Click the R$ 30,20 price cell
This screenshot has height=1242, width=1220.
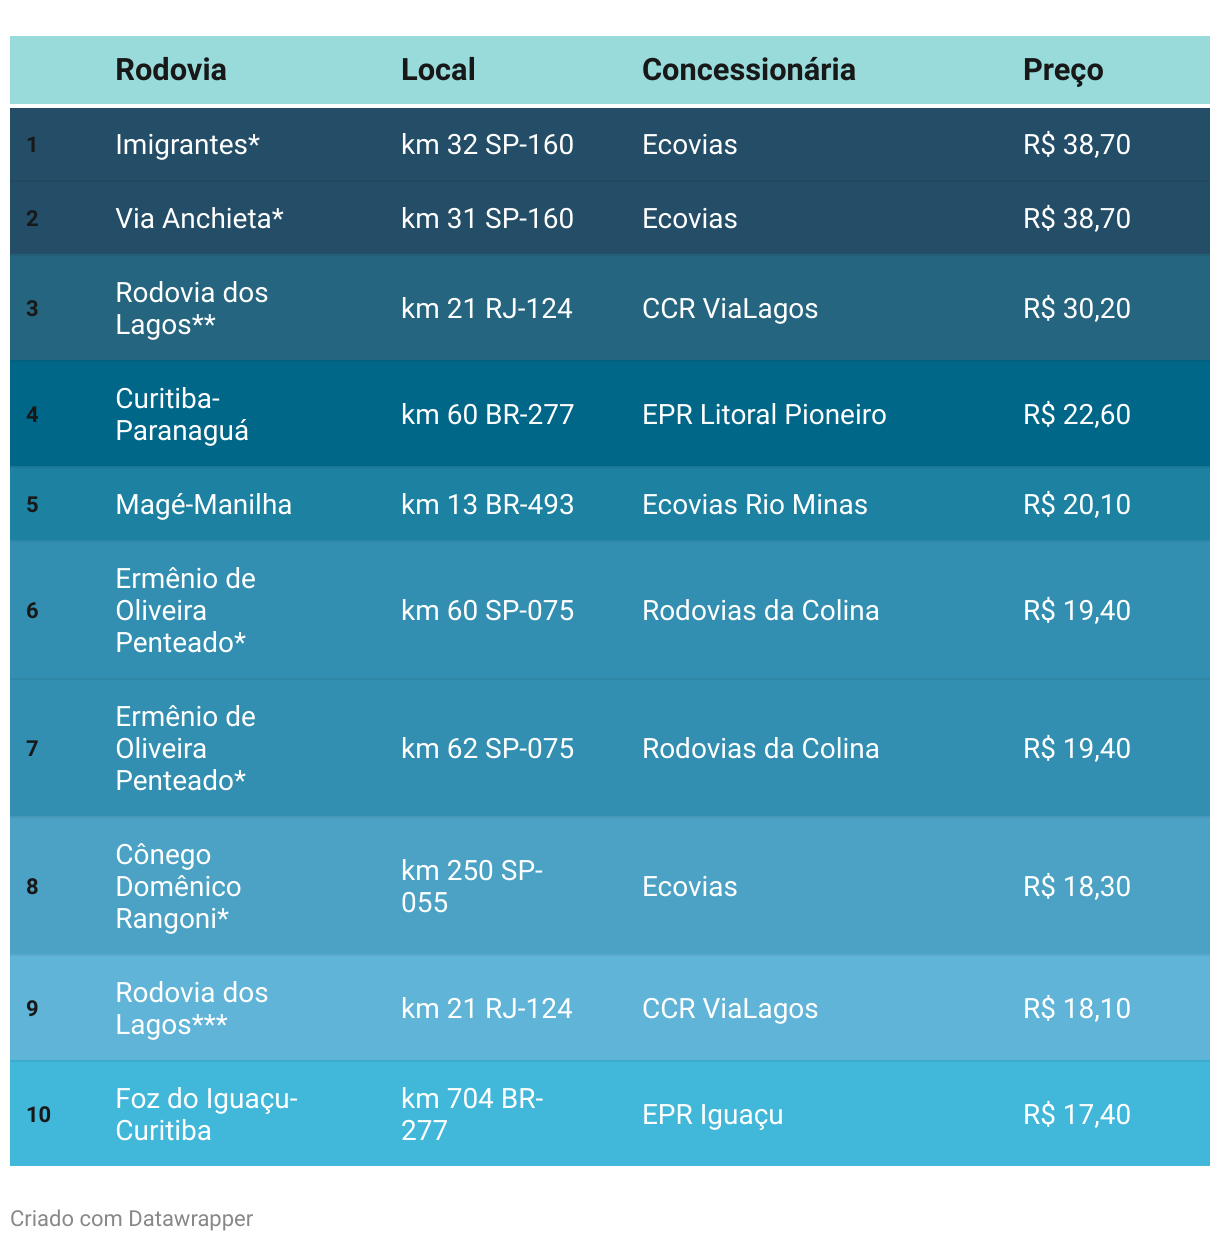[x=1077, y=309]
